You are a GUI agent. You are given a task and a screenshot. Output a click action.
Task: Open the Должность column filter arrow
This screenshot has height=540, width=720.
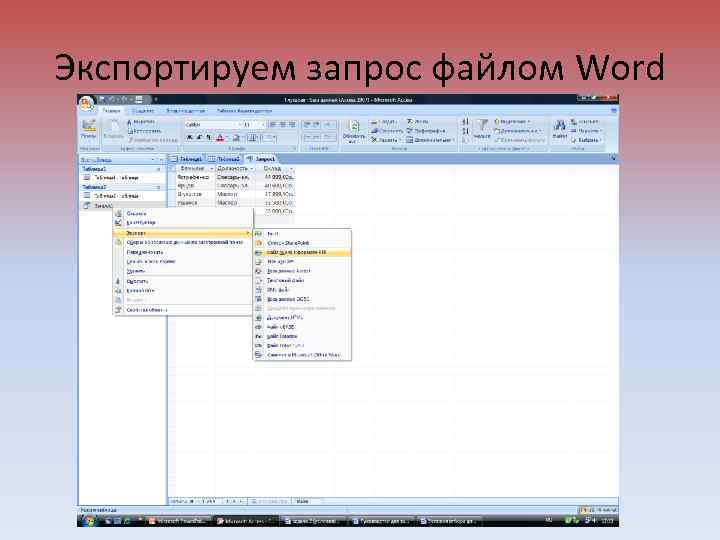pyautogui.click(x=251, y=169)
